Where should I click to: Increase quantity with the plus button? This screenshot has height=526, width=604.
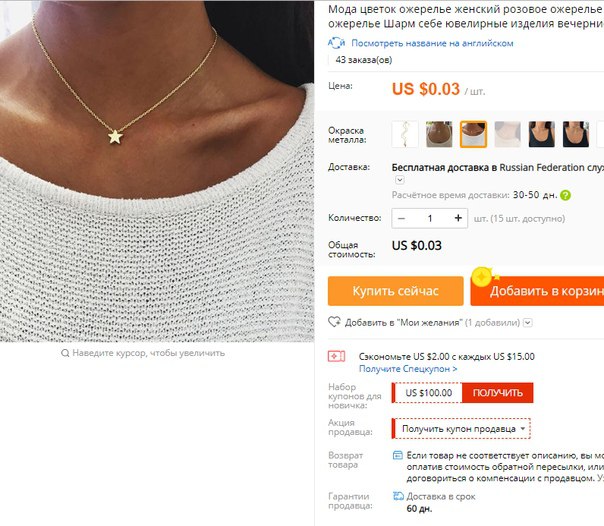(x=458, y=218)
